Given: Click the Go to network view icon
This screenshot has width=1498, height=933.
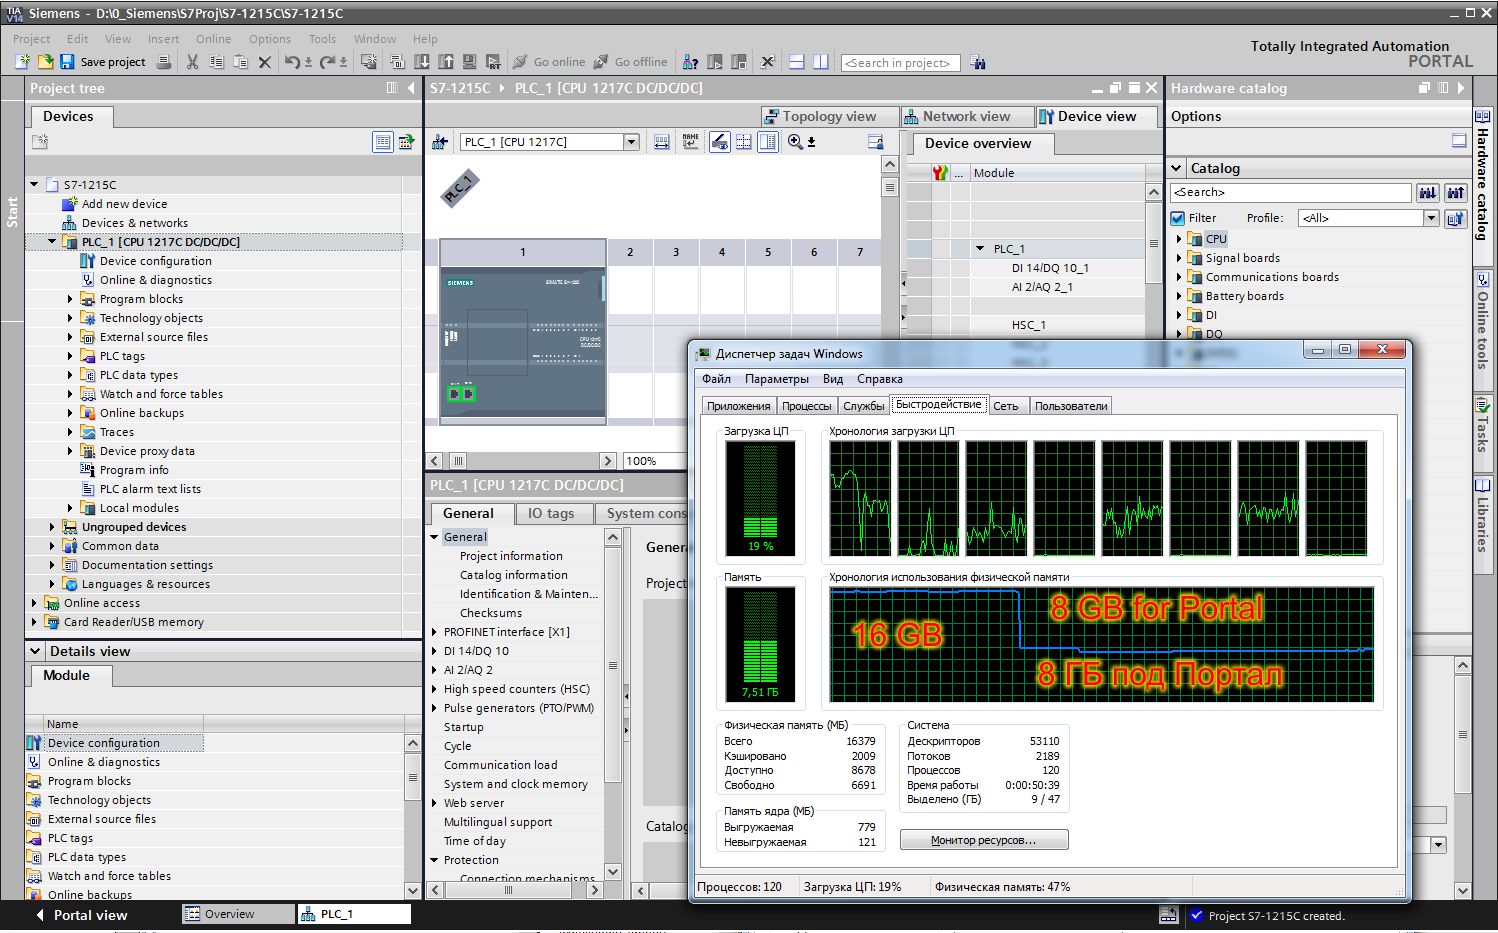Looking at the screenshot, I should click(440, 142).
